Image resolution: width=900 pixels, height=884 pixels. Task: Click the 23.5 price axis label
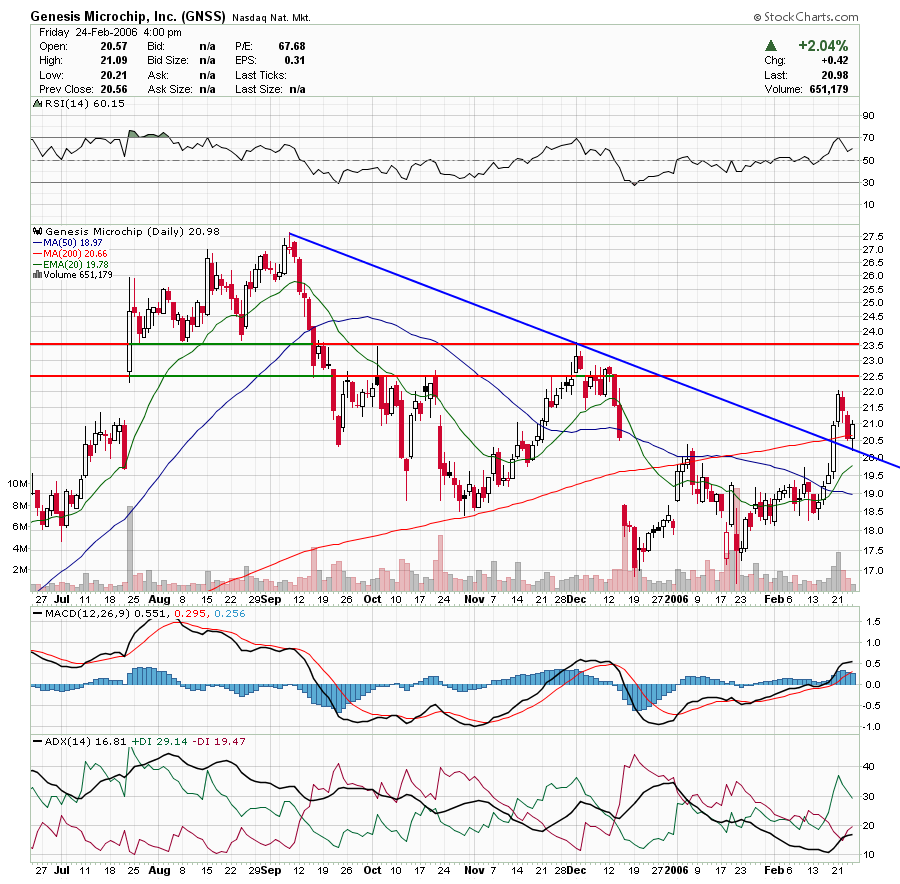873,346
